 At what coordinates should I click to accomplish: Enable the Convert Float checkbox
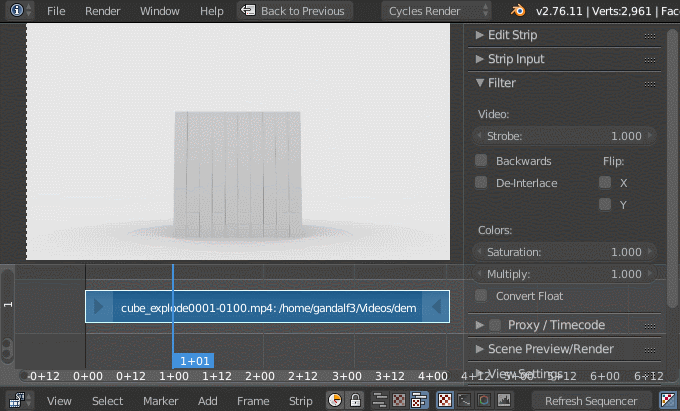481,296
